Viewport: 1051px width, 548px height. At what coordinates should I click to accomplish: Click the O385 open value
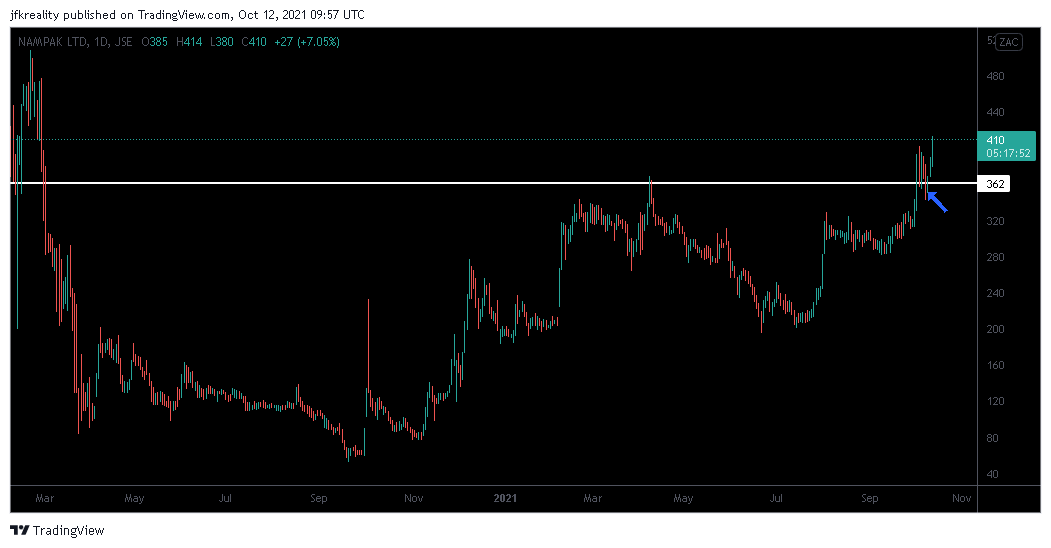(x=155, y=42)
